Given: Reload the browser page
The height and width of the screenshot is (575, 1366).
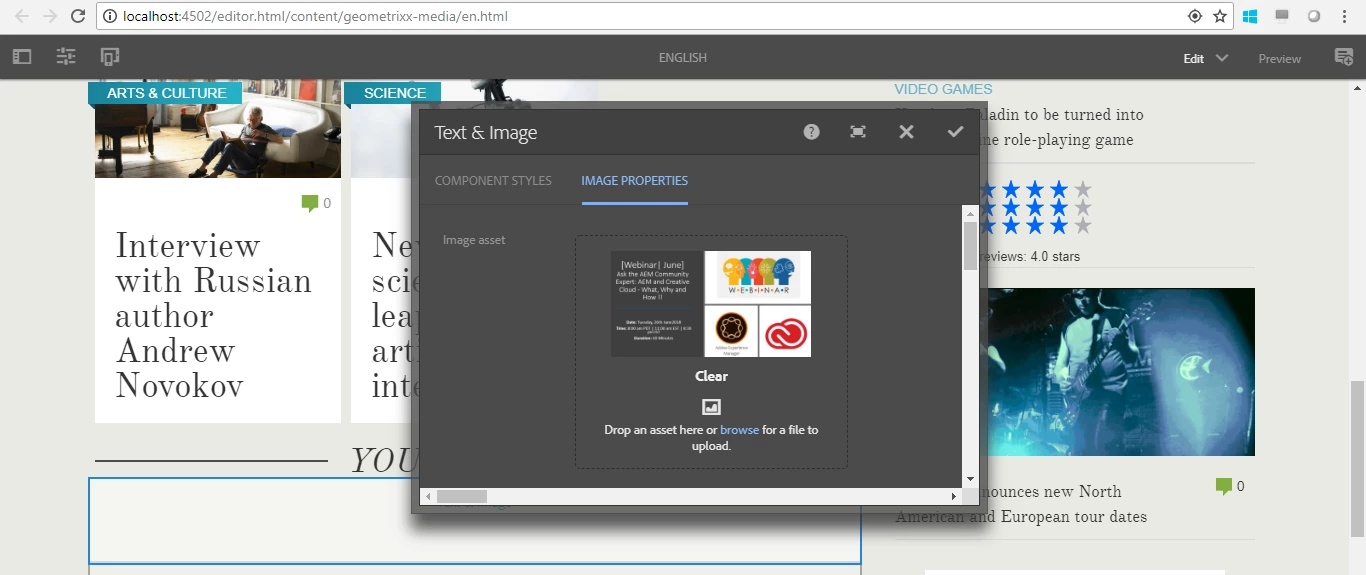Looking at the screenshot, I should [78, 16].
